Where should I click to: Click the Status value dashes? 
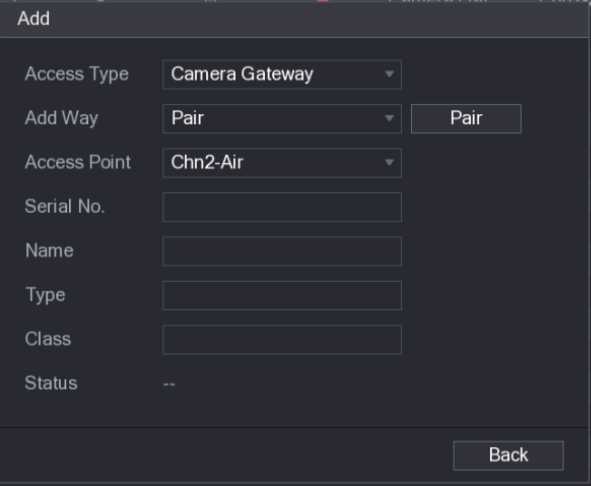pos(169,384)
